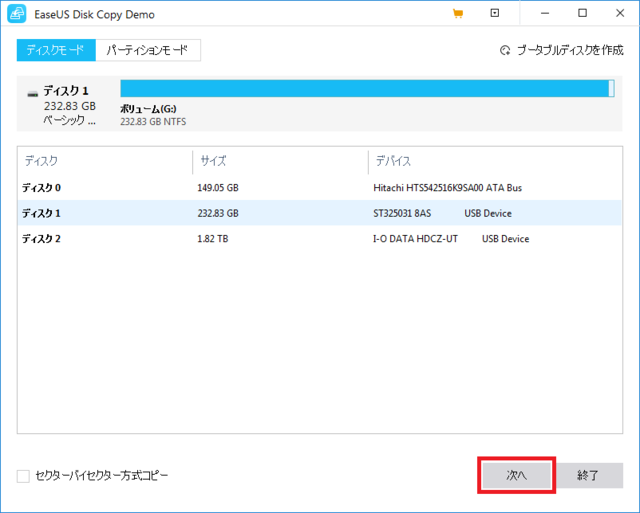Click the bootable disk creation icon
The height and width of the screenshot is (513, 640).
pyautogui.click(x=505, y=50)
